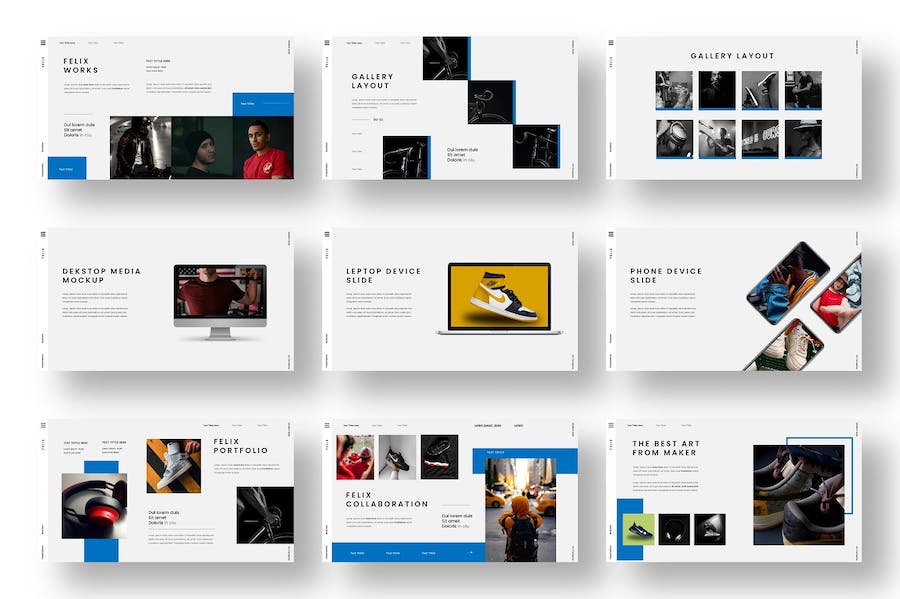Click first navigation title atop Felix Works slide
Viewport: 900px width, 599px height.
tap(67, 43)
